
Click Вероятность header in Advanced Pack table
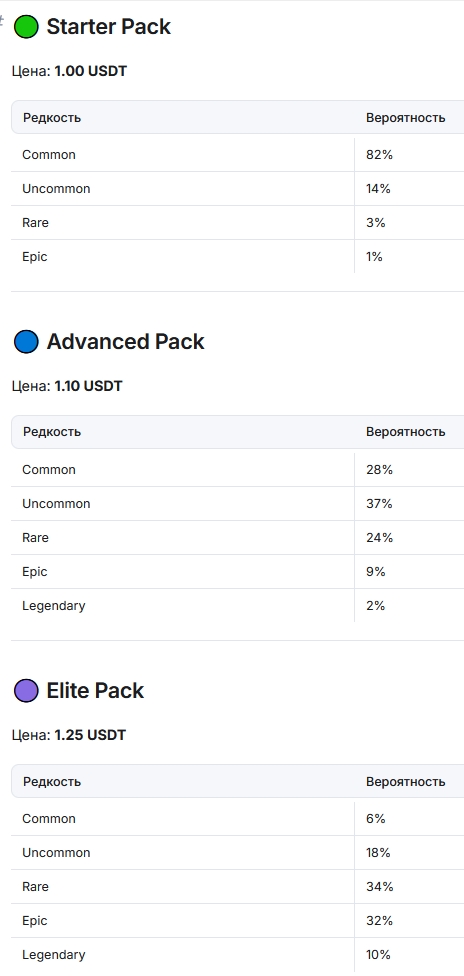(405, 432)
